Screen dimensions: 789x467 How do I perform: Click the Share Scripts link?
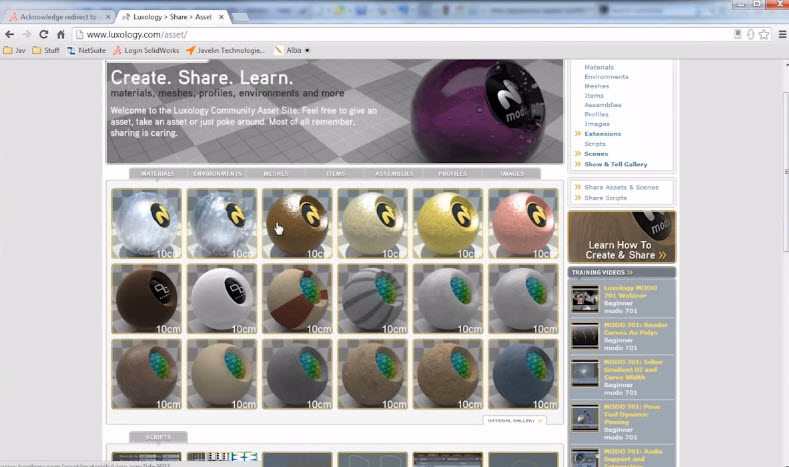click(x=605, y=198)
